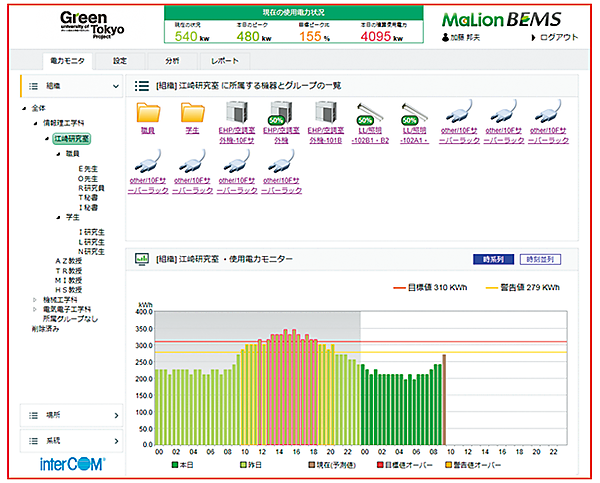600x483 pixels.
Task: Click the 目標値オーバー red legend swatch
Action: click(380, 465)
